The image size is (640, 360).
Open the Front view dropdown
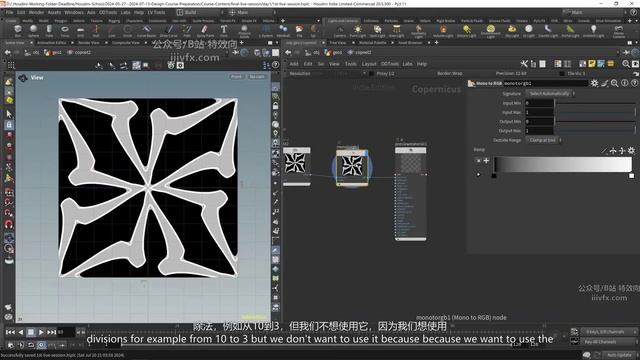click(x=237, y=77)
